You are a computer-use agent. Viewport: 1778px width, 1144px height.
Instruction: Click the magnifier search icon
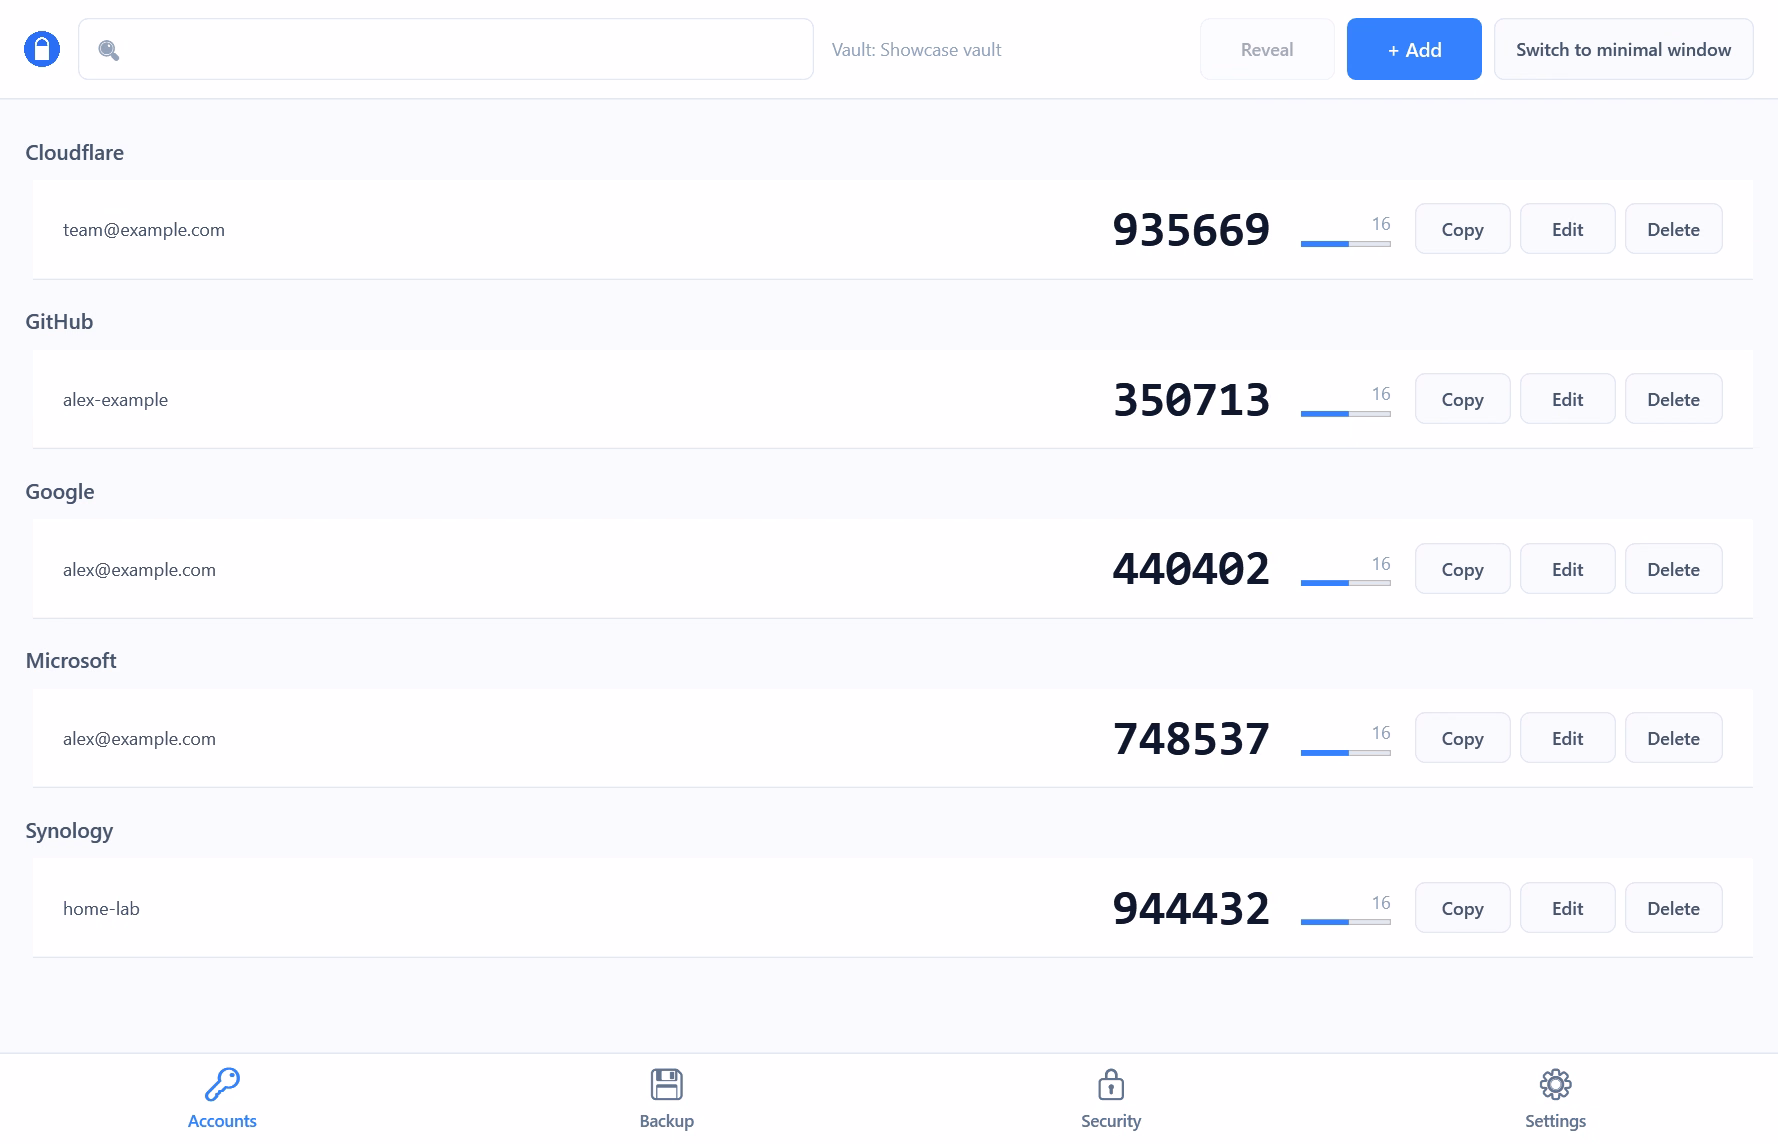[109, 50]
